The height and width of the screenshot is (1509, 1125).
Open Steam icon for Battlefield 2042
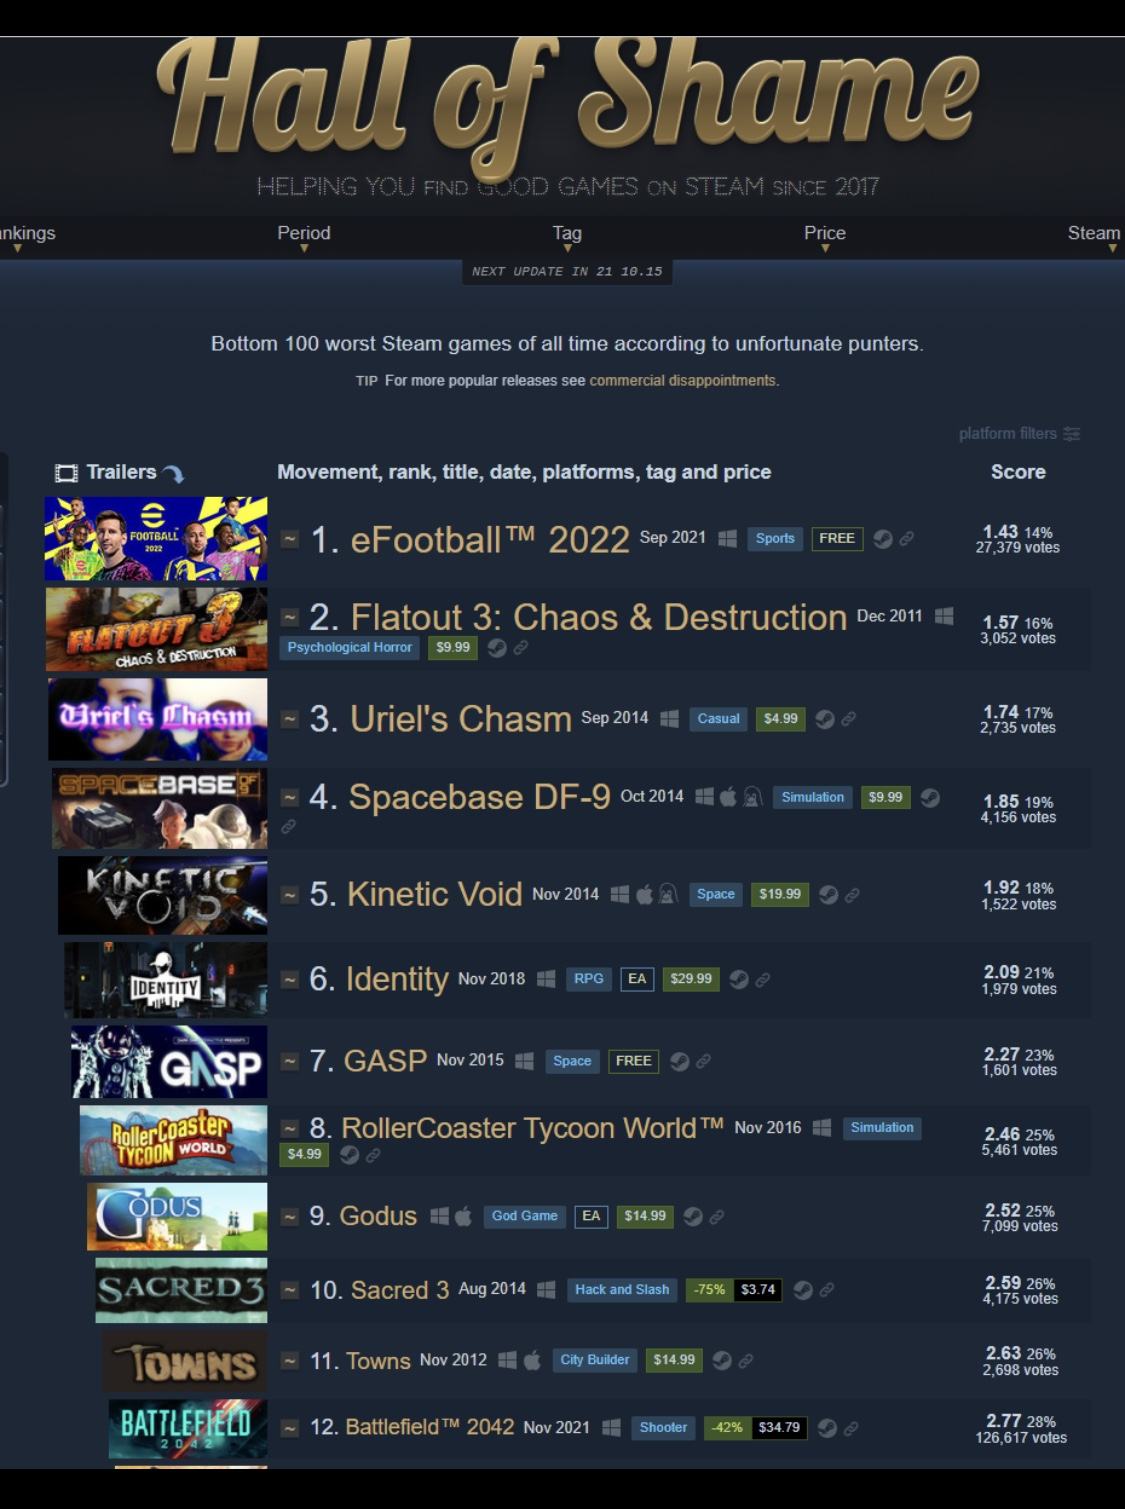click(826, 1428)
